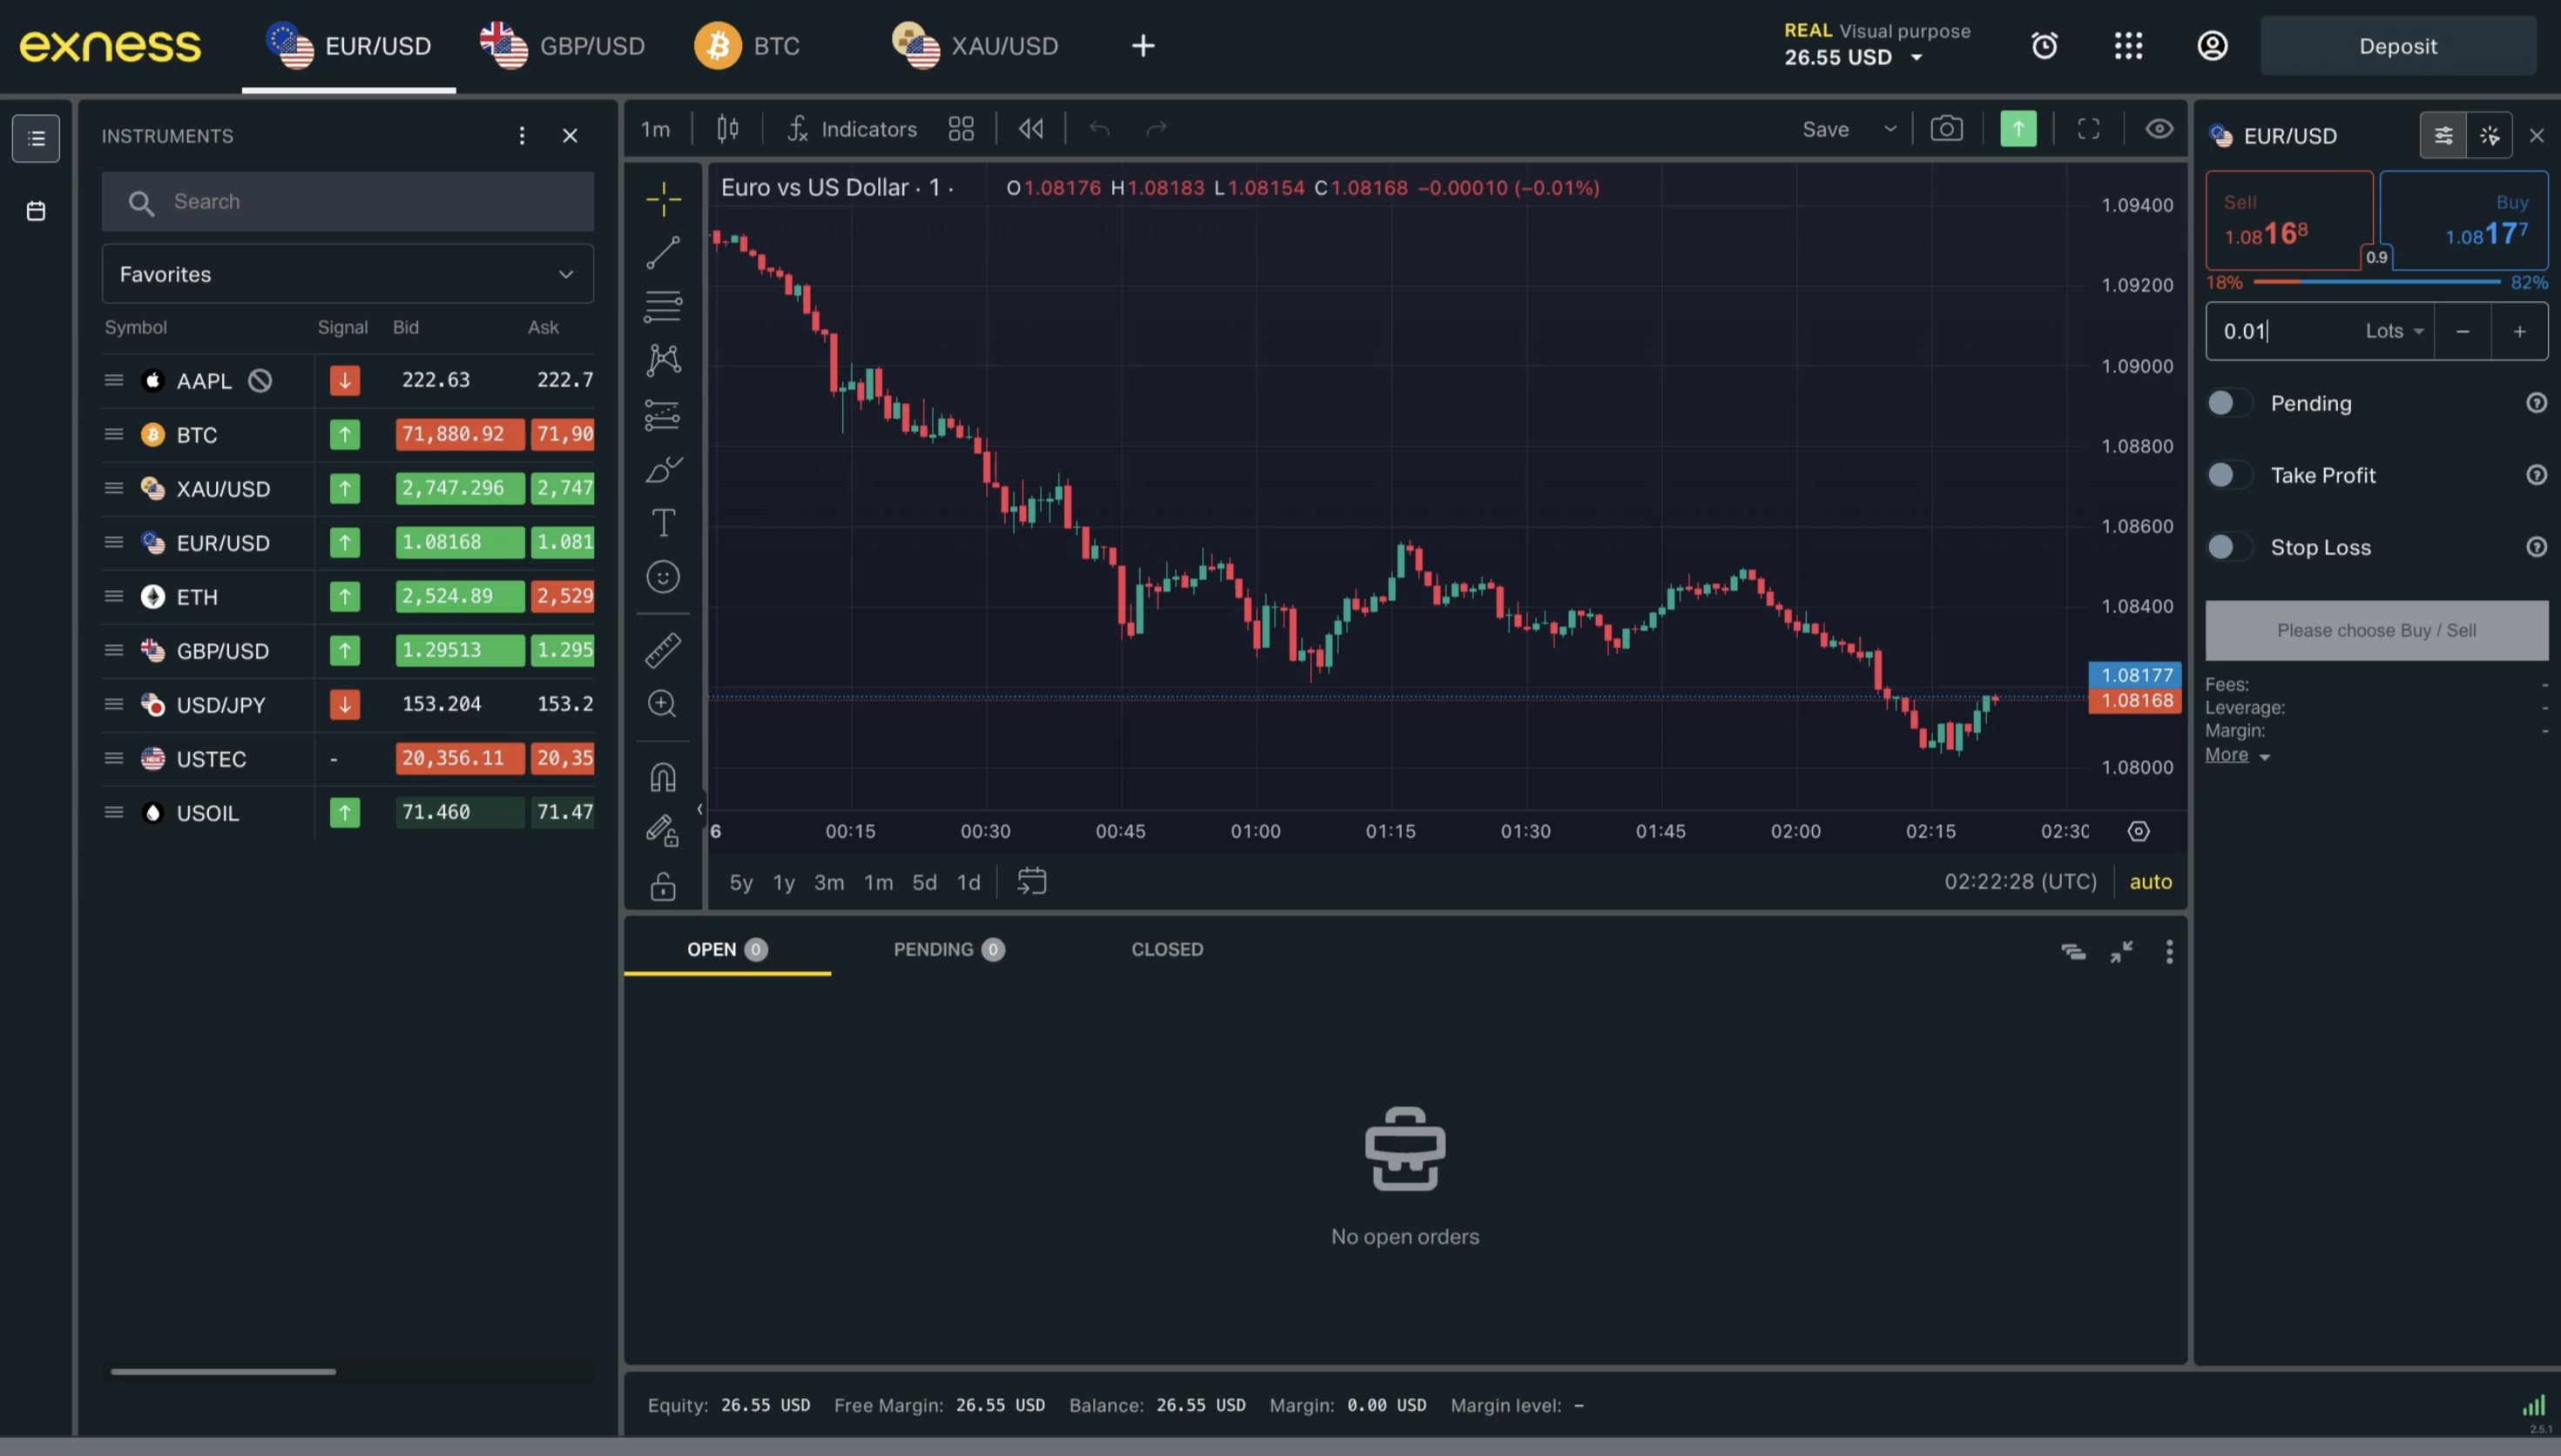This screenshot has height=1456, width=2561.
Task: Focus the instrument Search field
Action: [x=347, y=202]
